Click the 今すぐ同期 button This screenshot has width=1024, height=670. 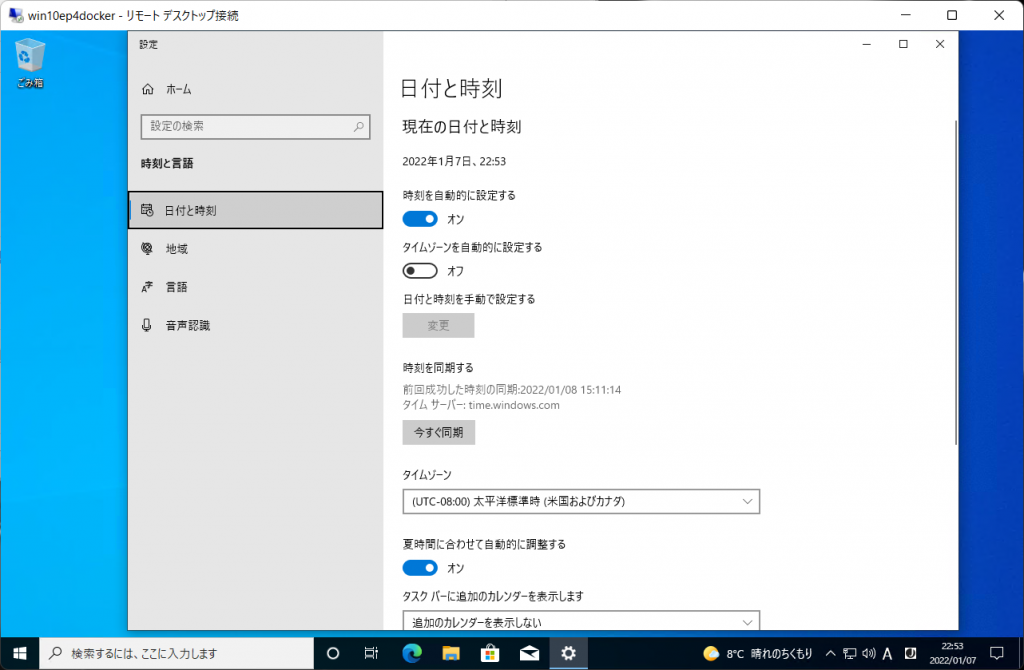pos(438,432)
